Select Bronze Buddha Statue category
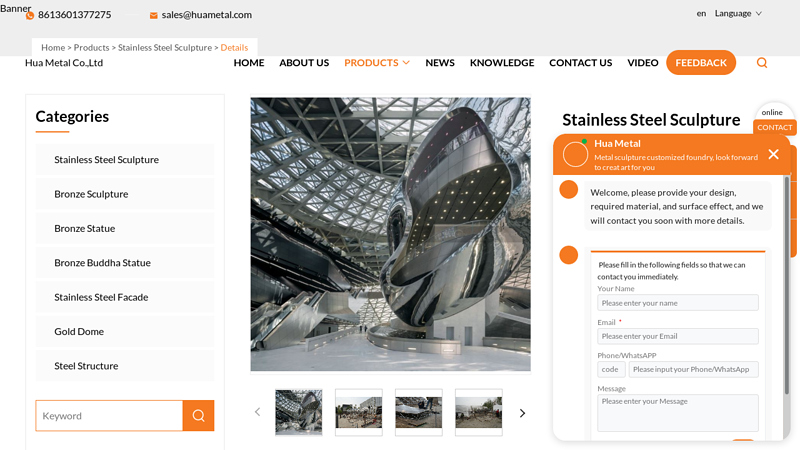 click(125, 263)
